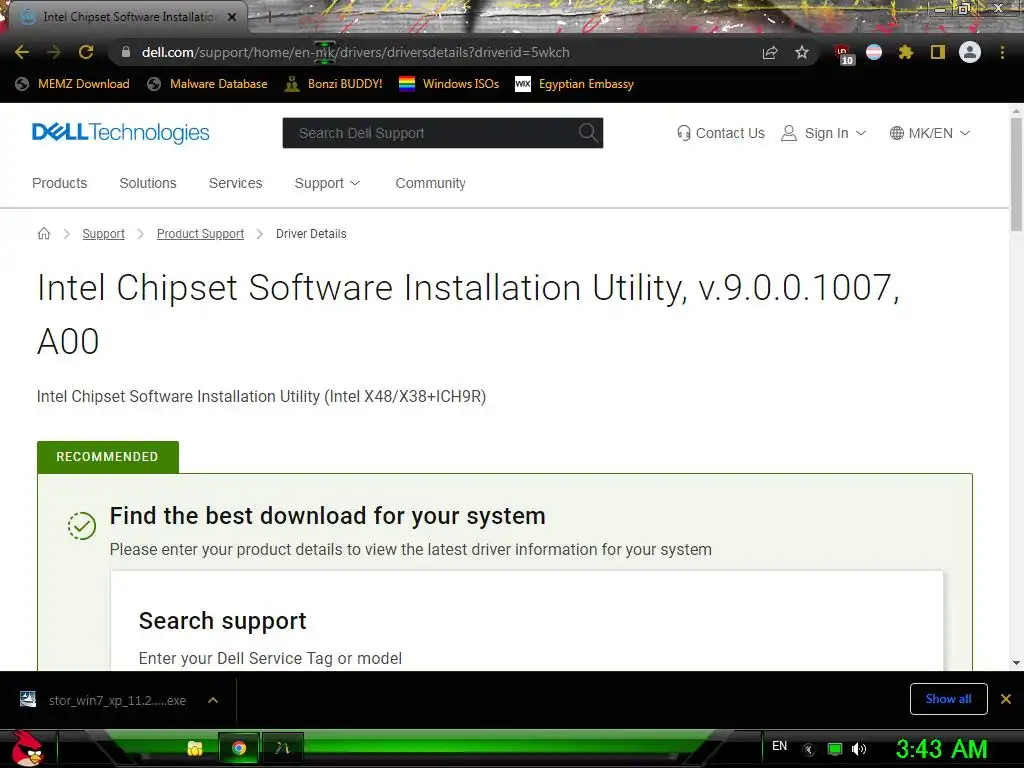Open the MEMZ Download bookmark
Screen dimensions: 1024x768
coord(72,84)
